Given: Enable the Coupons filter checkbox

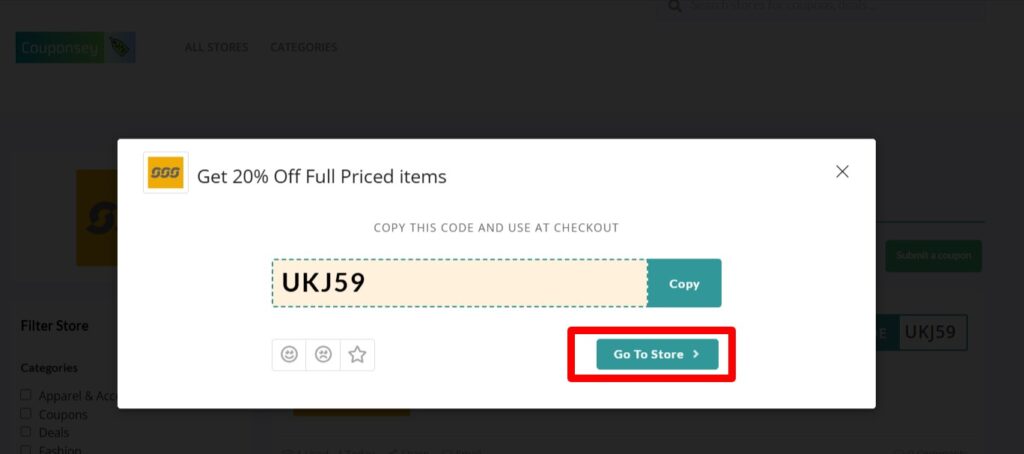Looking at the screenshot, I should point(26,413).
